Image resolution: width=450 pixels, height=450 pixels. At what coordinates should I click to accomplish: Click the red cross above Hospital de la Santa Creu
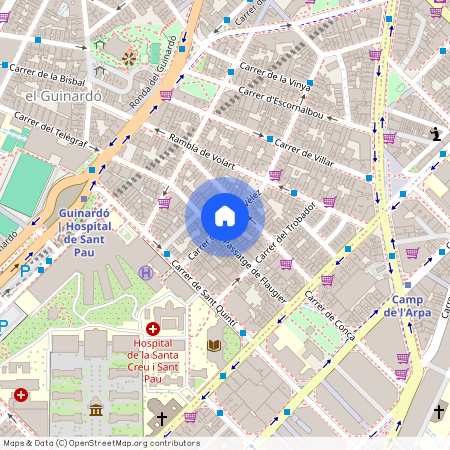pos(153,329)
